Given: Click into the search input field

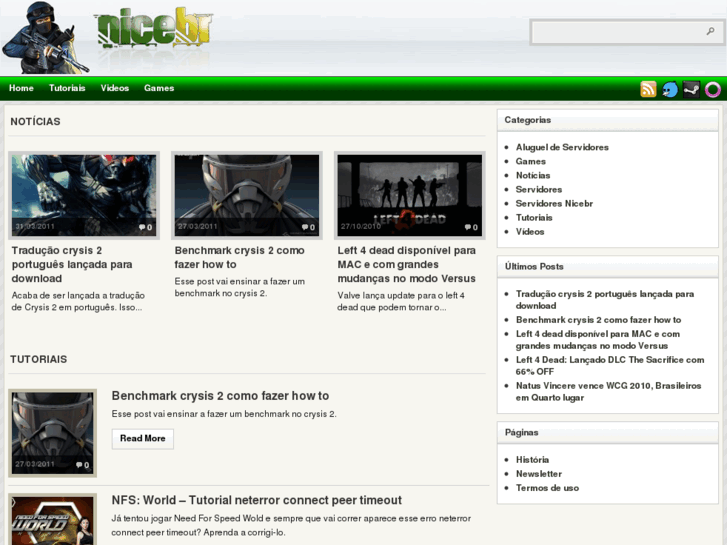Looking at the screenshot, I should pos(619,32).
